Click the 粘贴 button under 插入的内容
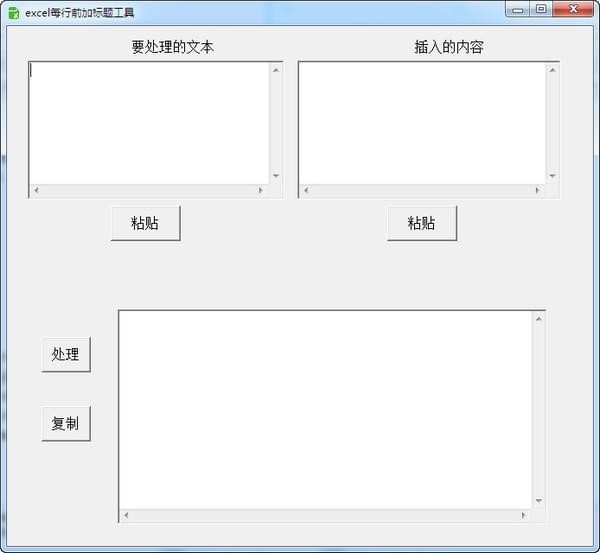Viewport: 600px width, 553px height. coord(422,223)
